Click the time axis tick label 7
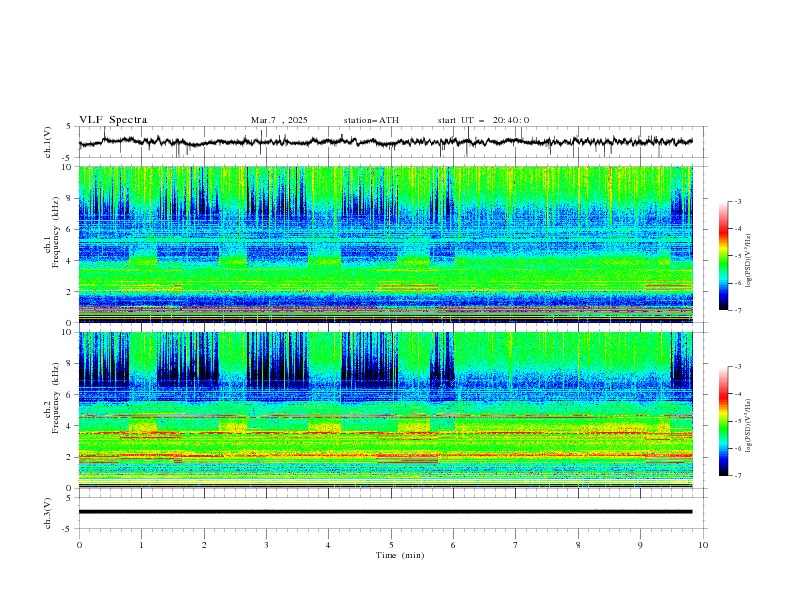Viewport: 792px width, 612px height. coord(516,545)
